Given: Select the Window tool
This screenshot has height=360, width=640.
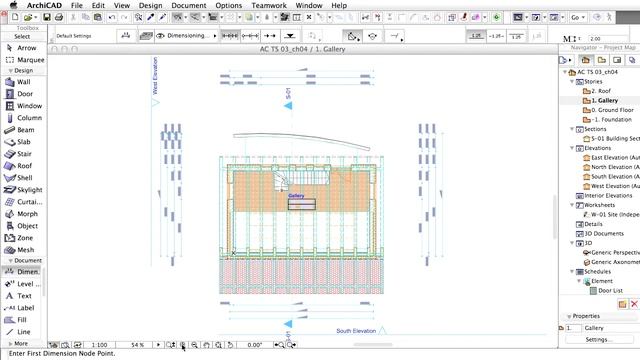Looking at the screenshot, I should pyautogui.click(x=24, y=106).
